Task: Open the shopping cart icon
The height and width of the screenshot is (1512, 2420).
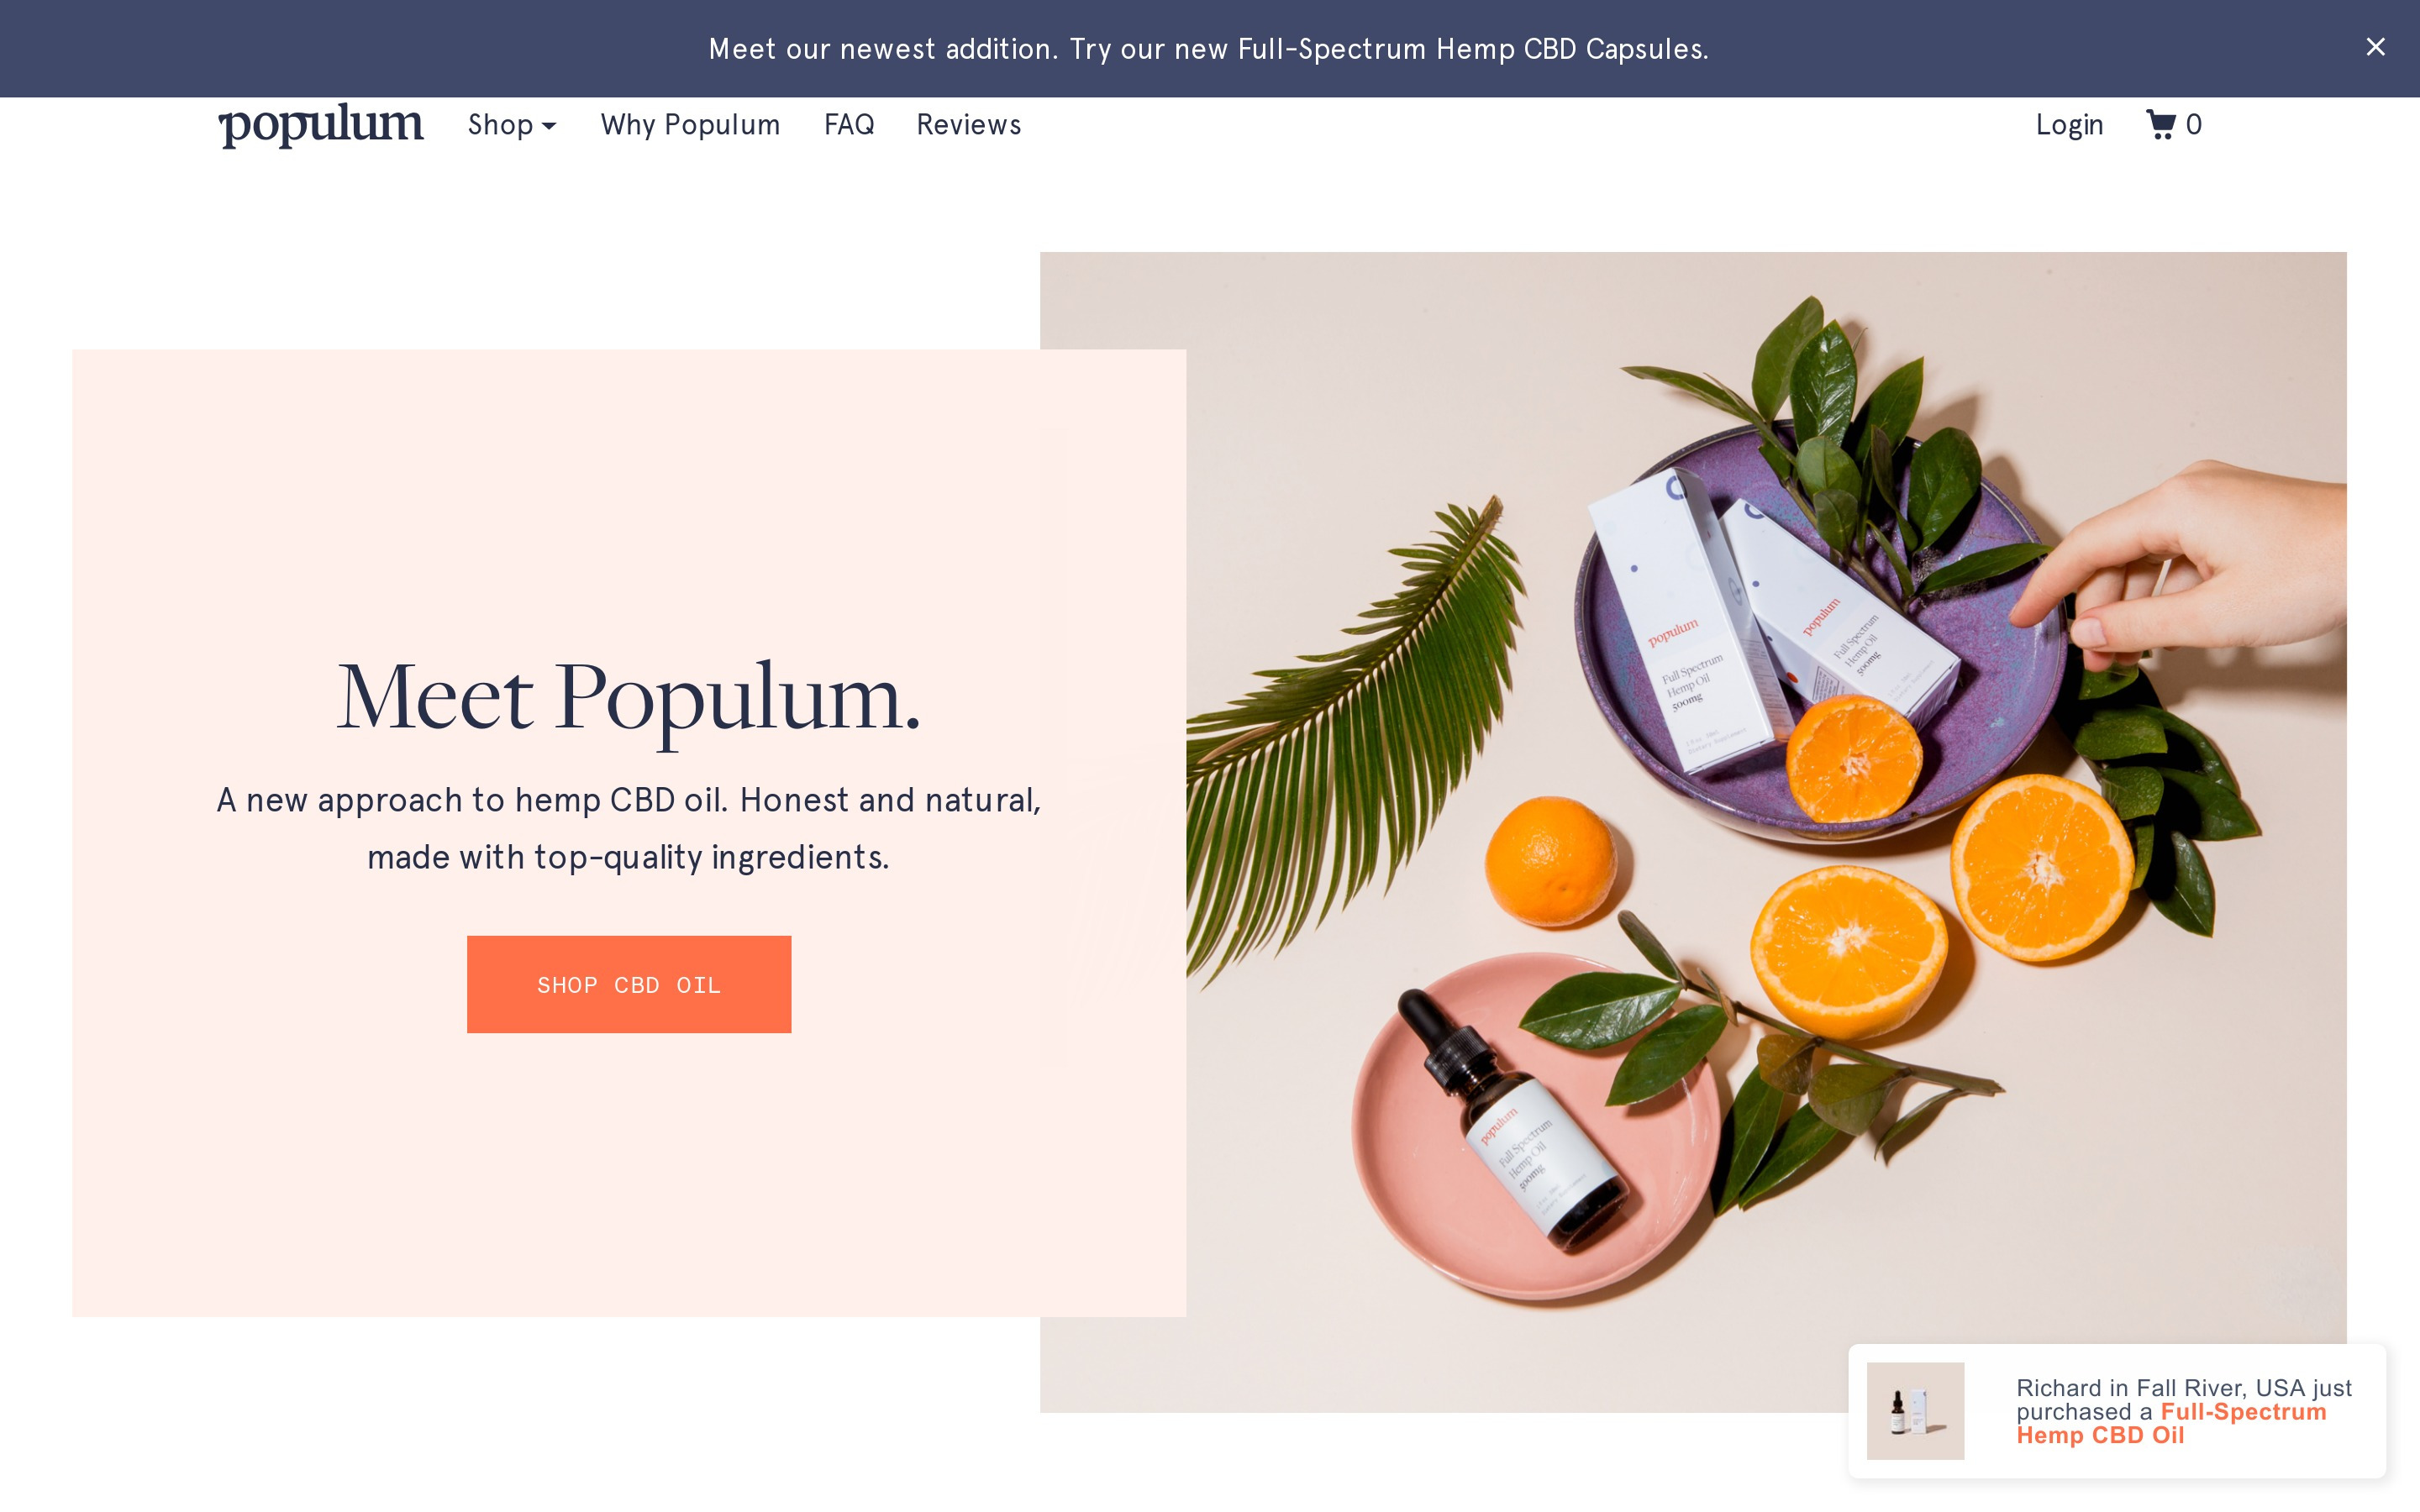Action: coord(2160,125)
